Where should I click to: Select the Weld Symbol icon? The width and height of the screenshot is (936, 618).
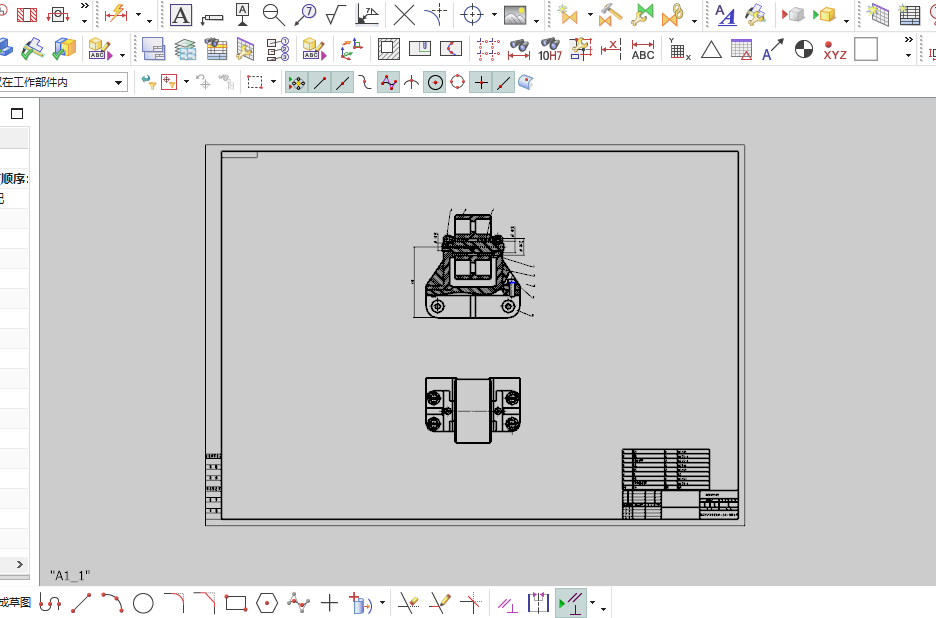pos(367,15)
